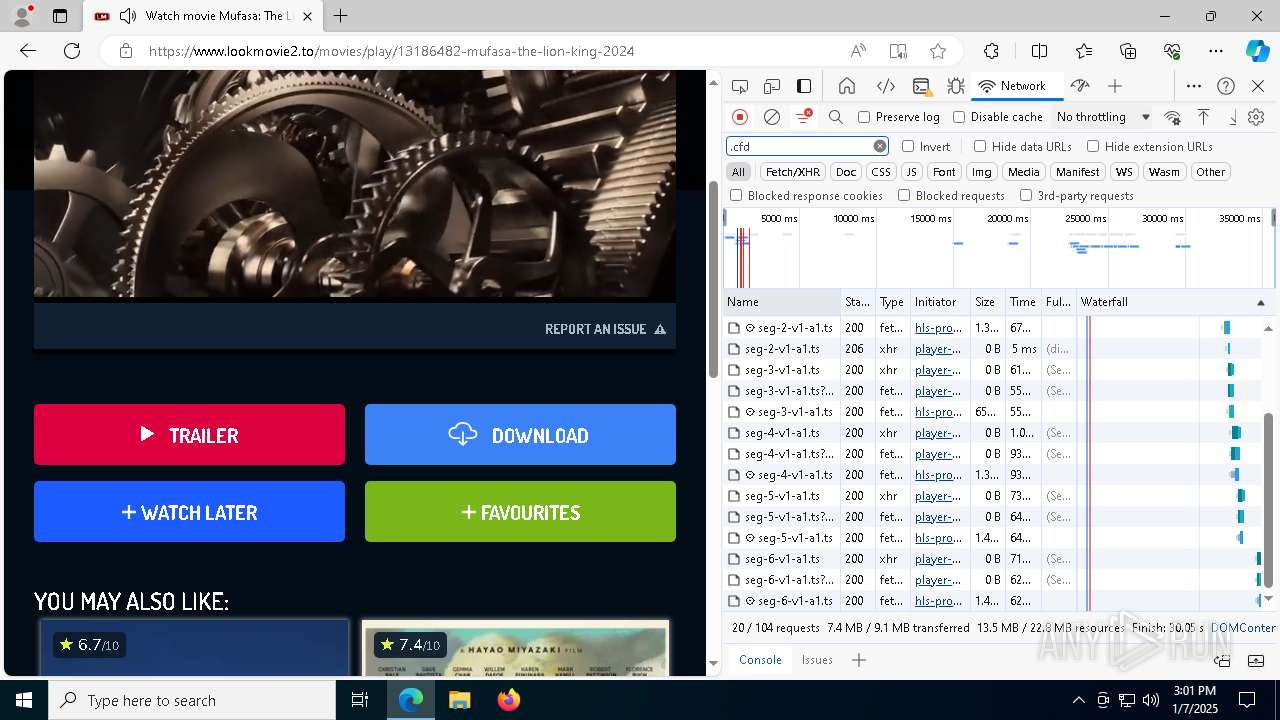Enable Disable cache checkbox

pyautogui.click(x=959, y=117)
